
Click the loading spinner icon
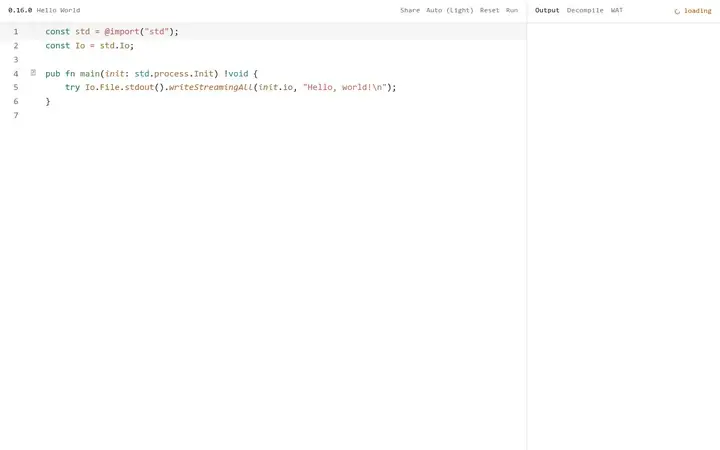click(677, 11)
